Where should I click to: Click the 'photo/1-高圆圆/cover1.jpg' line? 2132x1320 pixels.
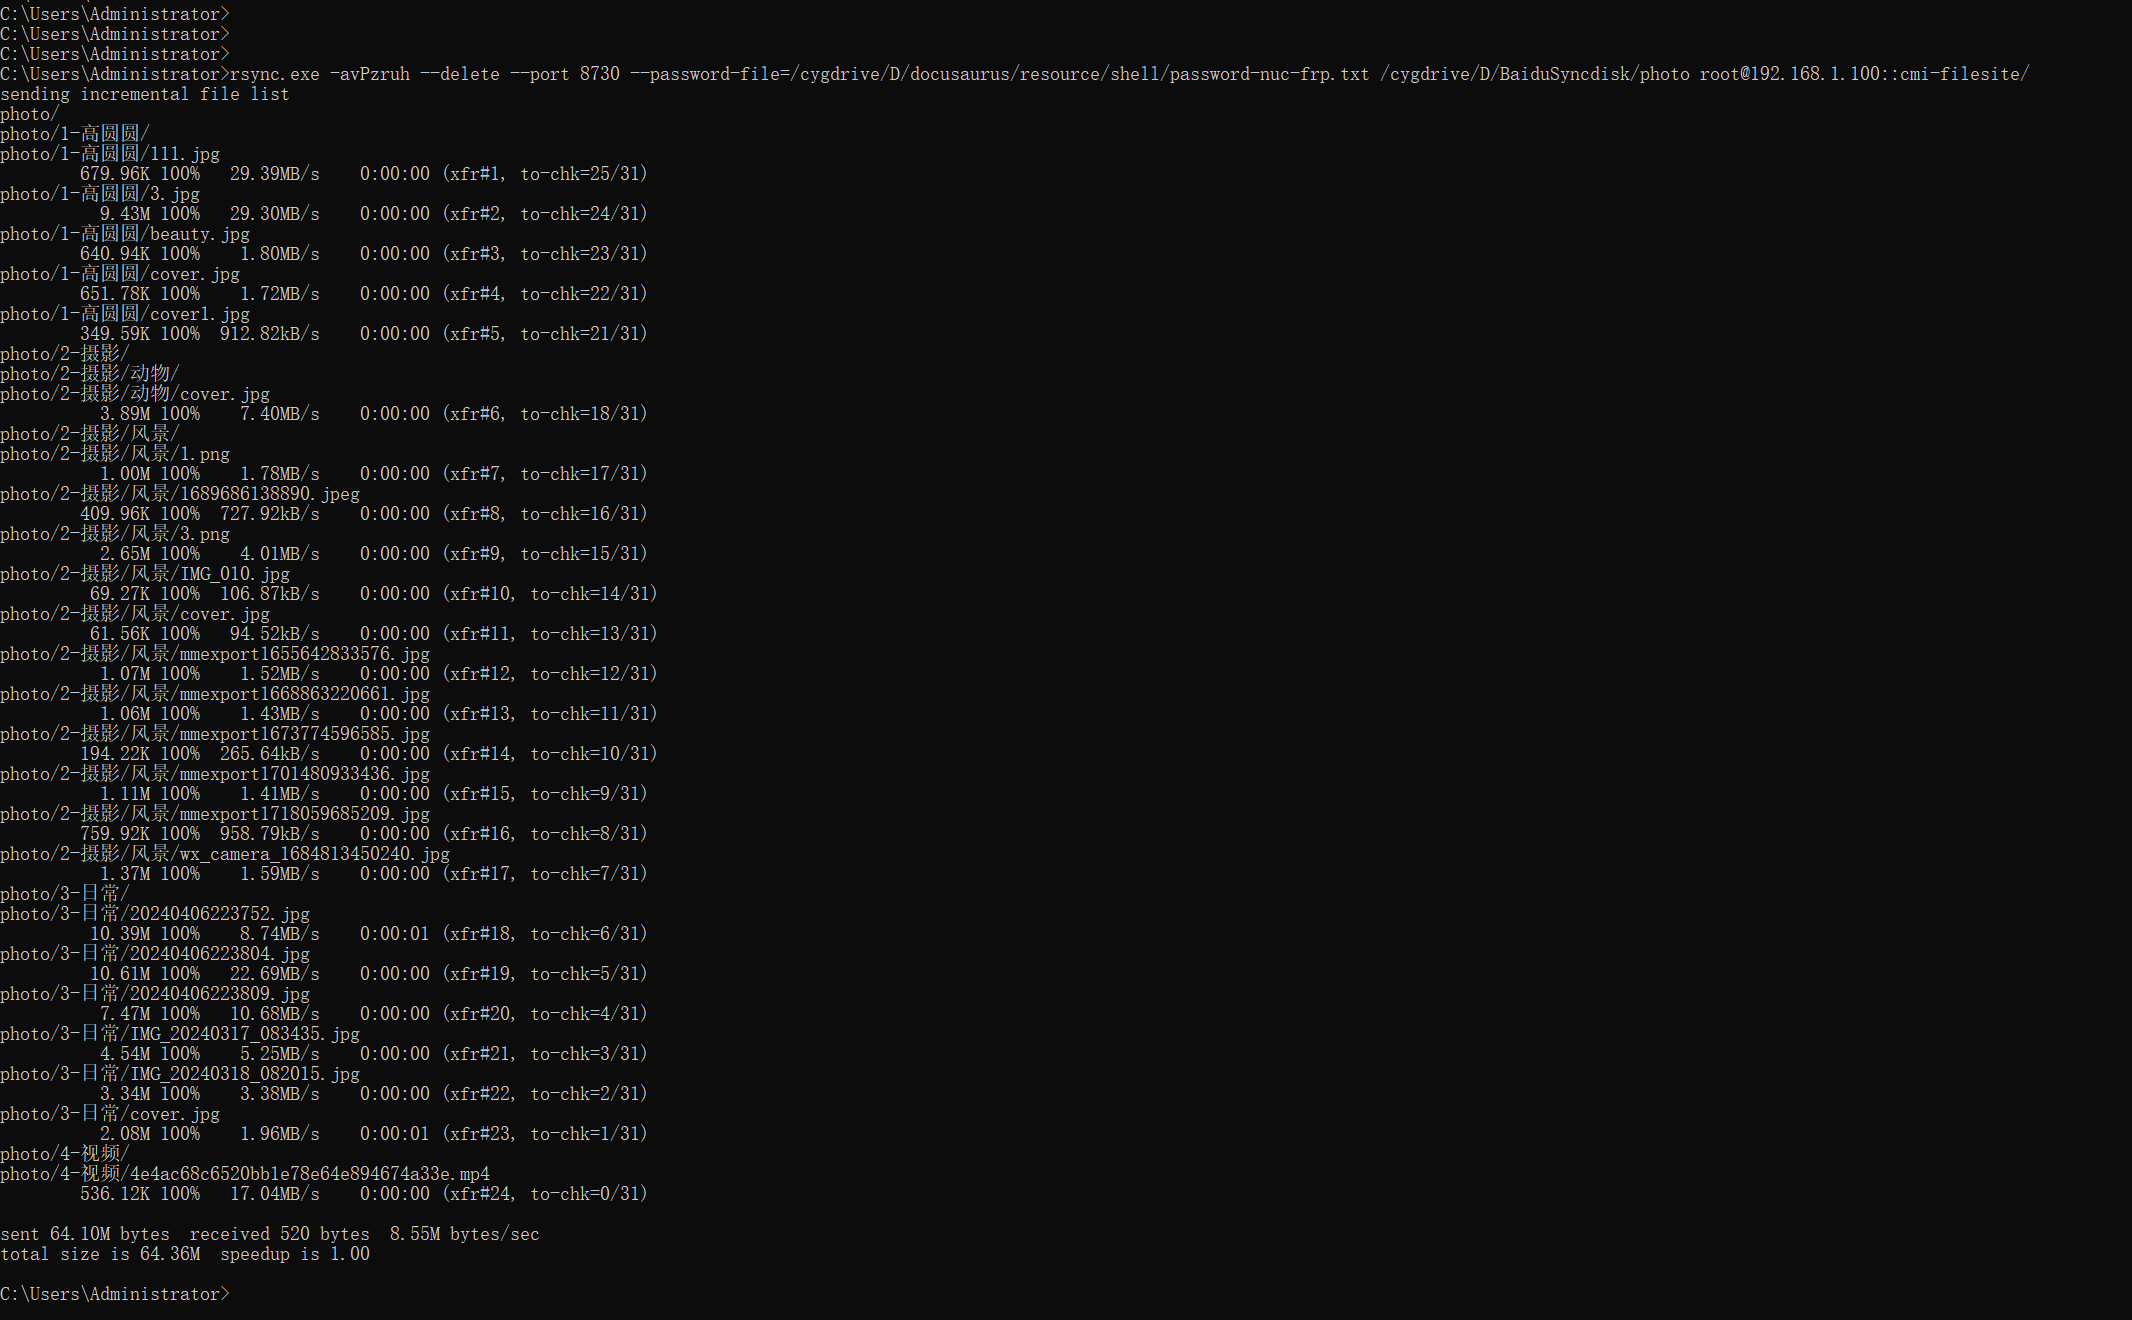point(125,314)
